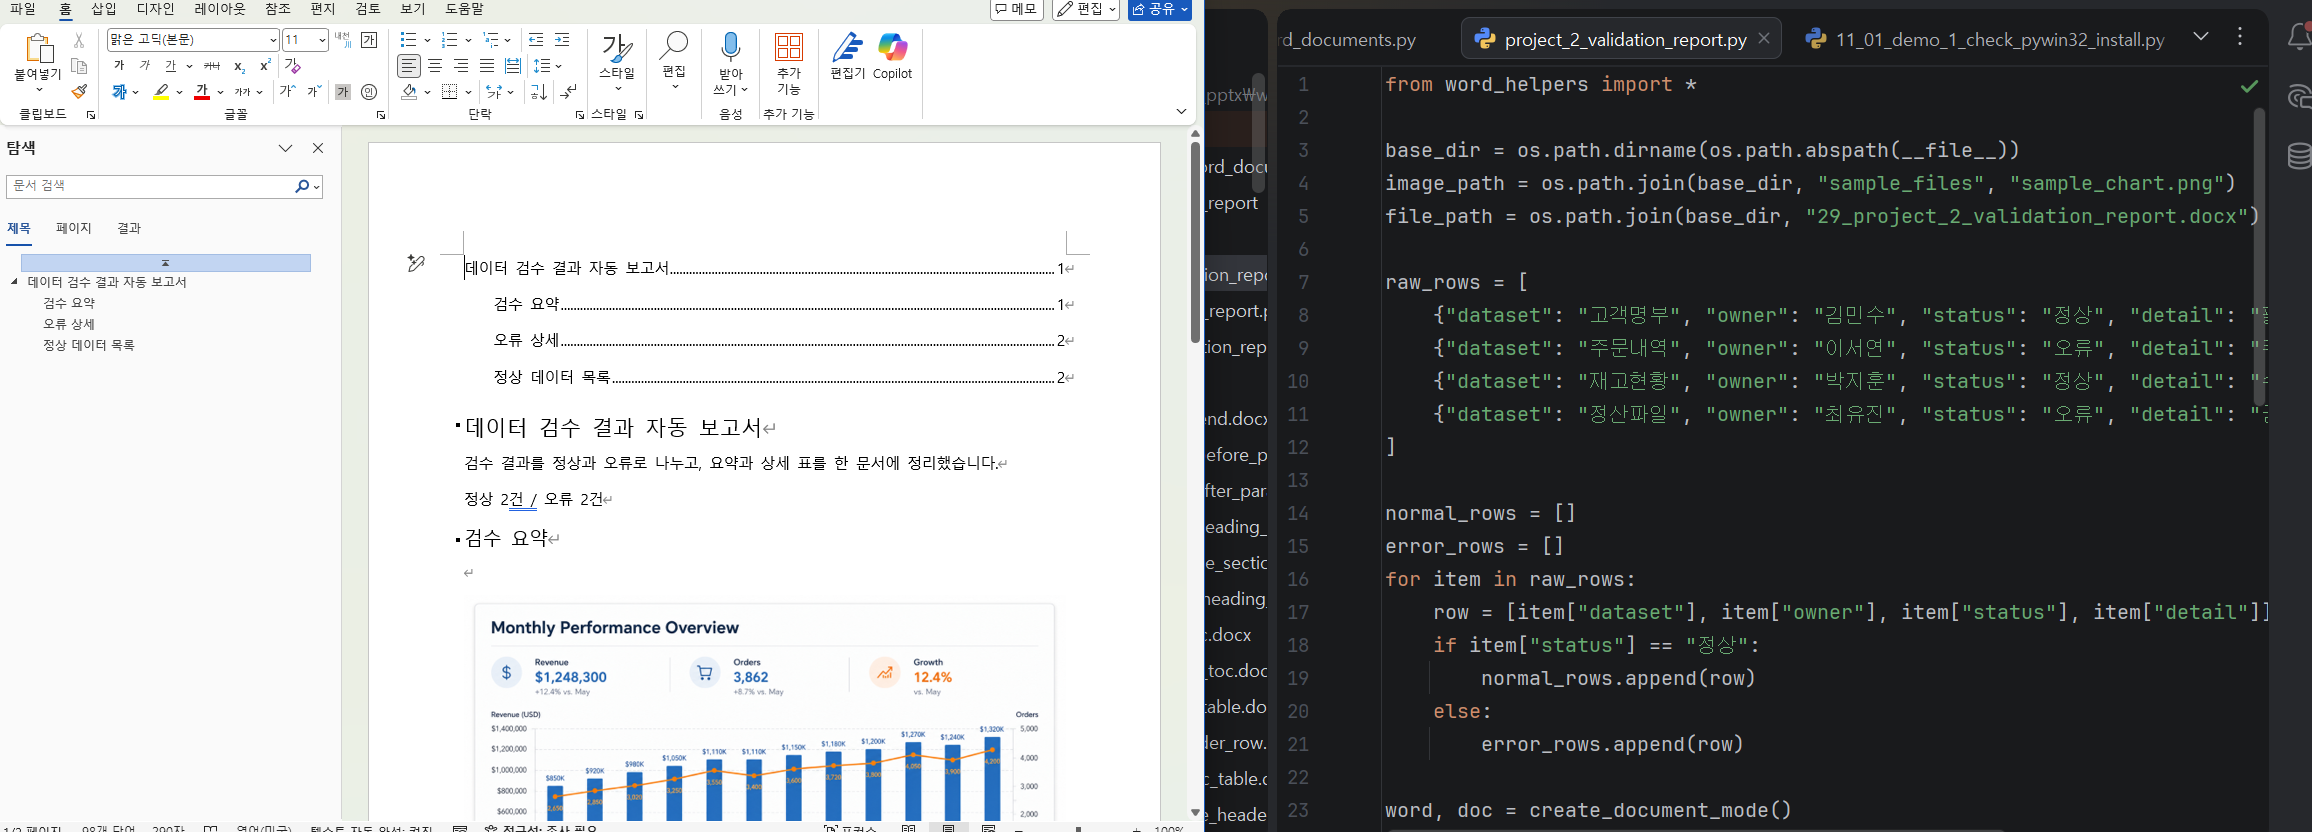Image resolution: width=2312 pixels, height=832 pixels.
Task: Open numbered list dropdown arrow
Action: pos(468,40)
